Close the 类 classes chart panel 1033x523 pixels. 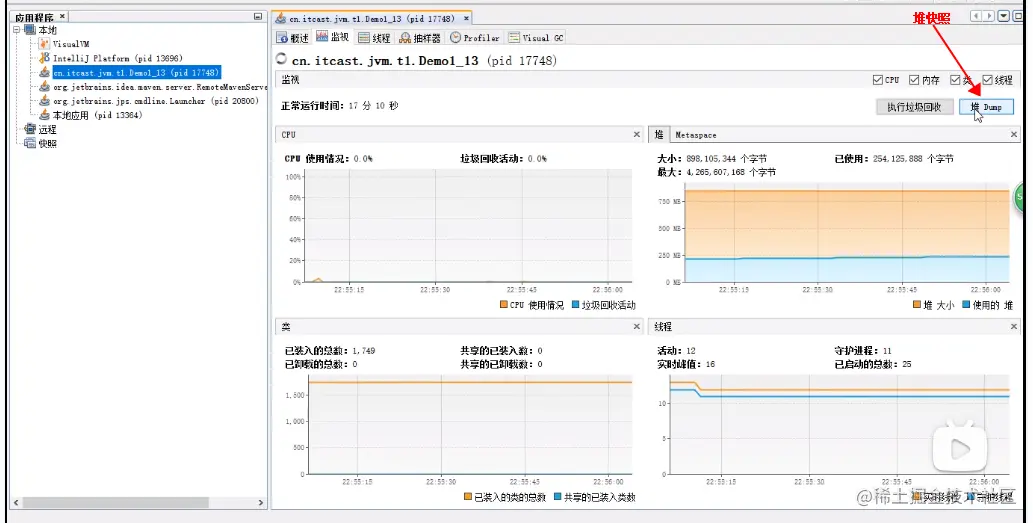pyautogui.click(x=636, y=326)
